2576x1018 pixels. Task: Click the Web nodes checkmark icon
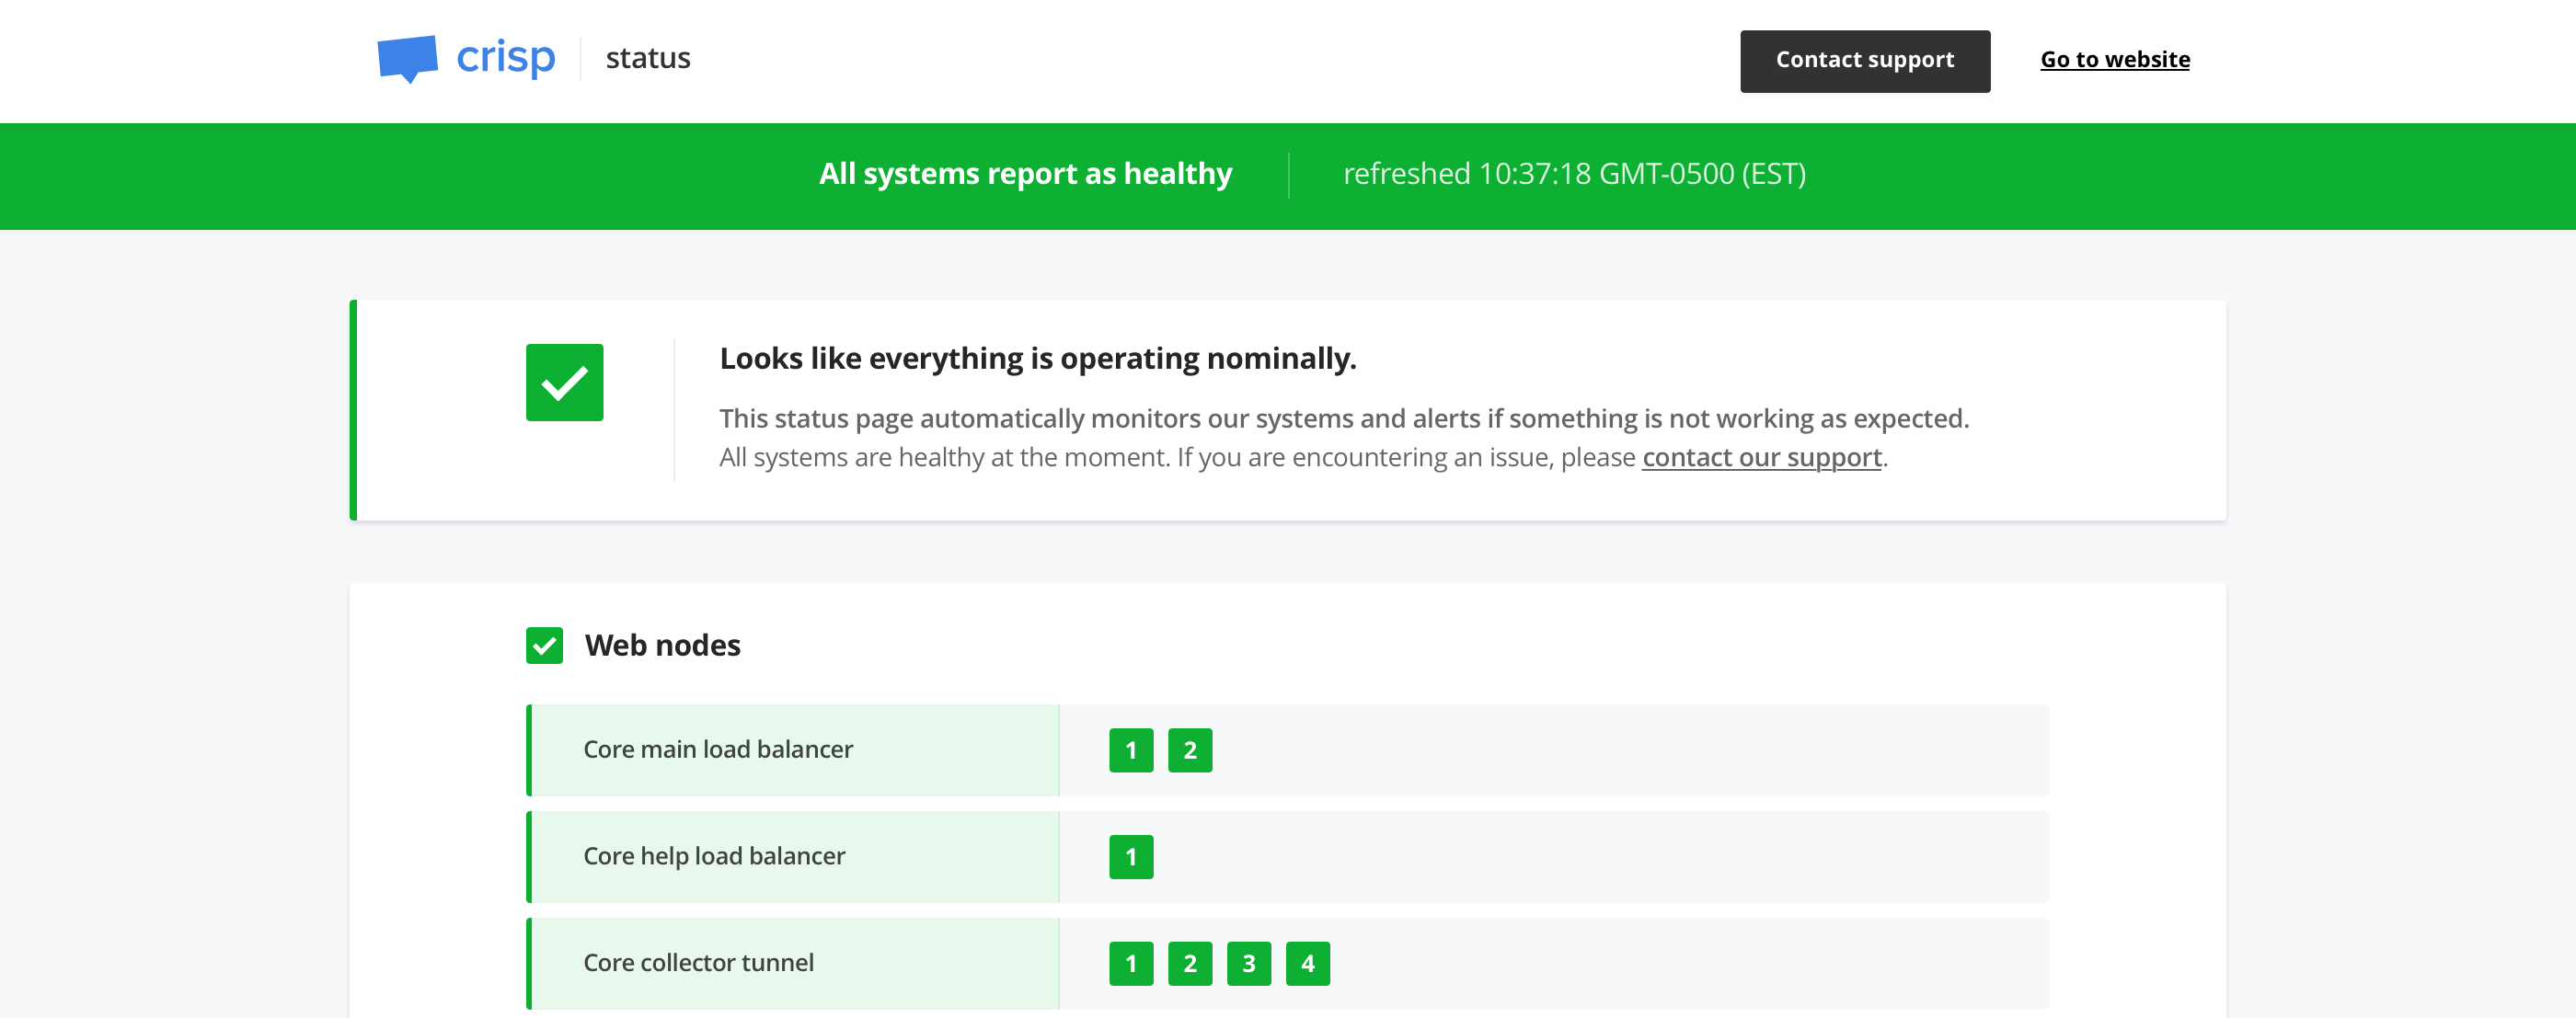click(547, 644)
